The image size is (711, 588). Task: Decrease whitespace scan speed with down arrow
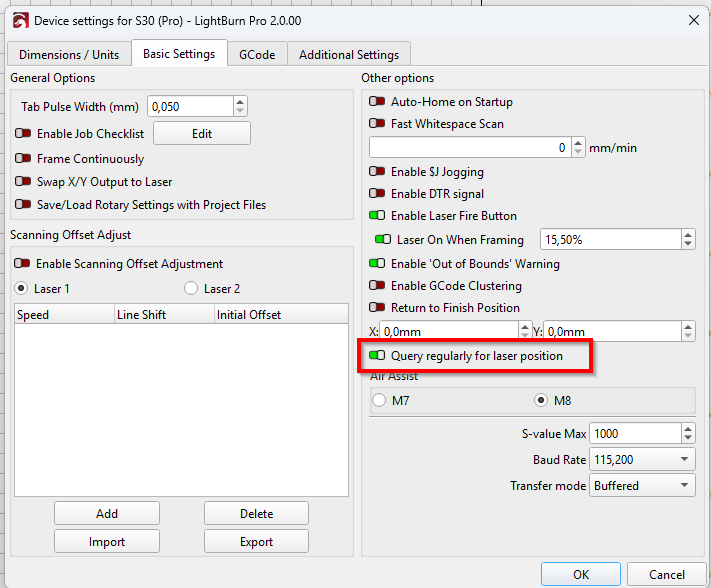pyautogui.click(x=578, y=152)
